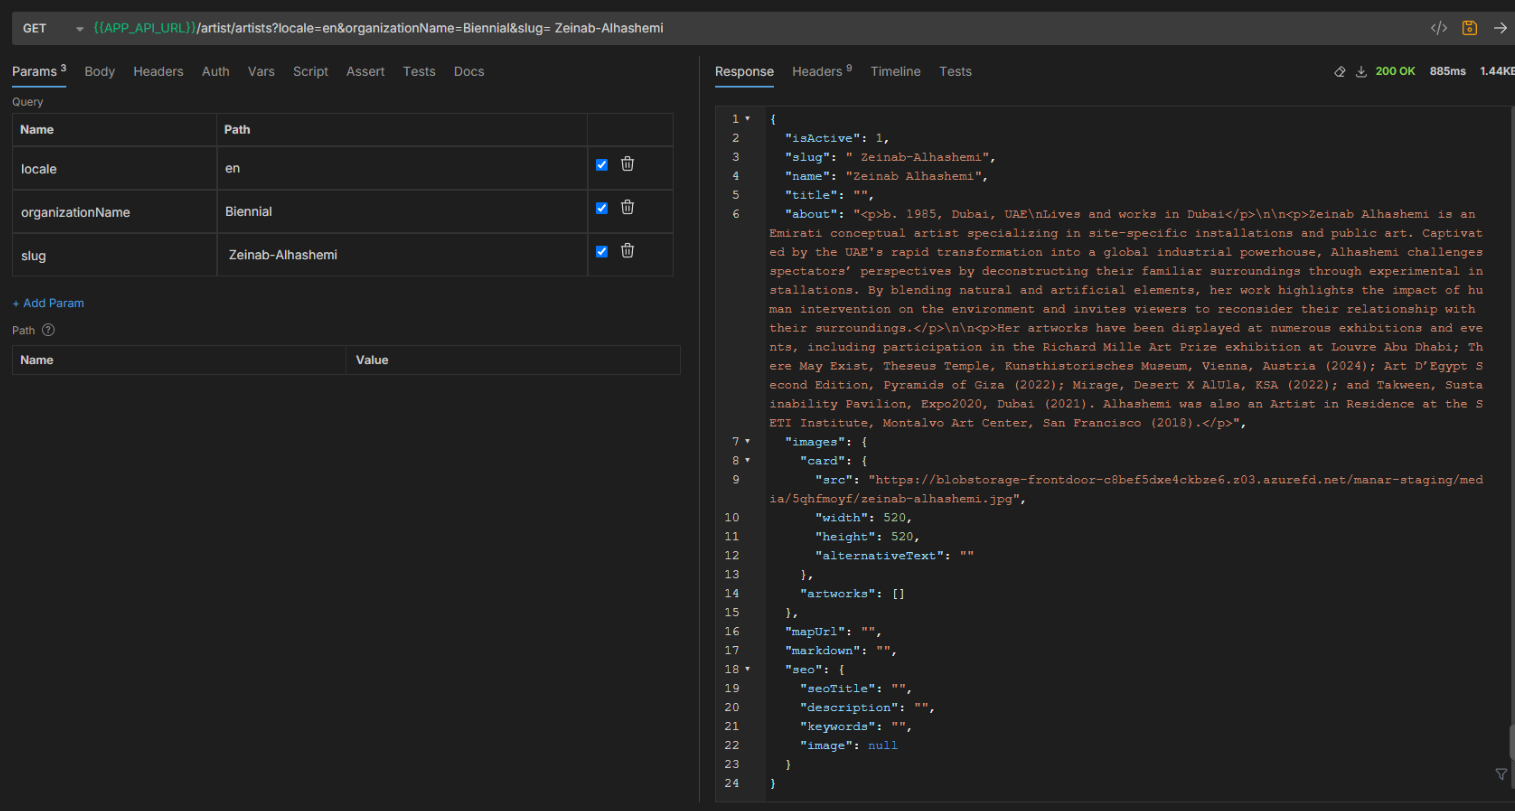Image resolution: width=1515 pixels, height=811 pixels.
Task: Open the response pane Tests tab
Action: point(955,72)
